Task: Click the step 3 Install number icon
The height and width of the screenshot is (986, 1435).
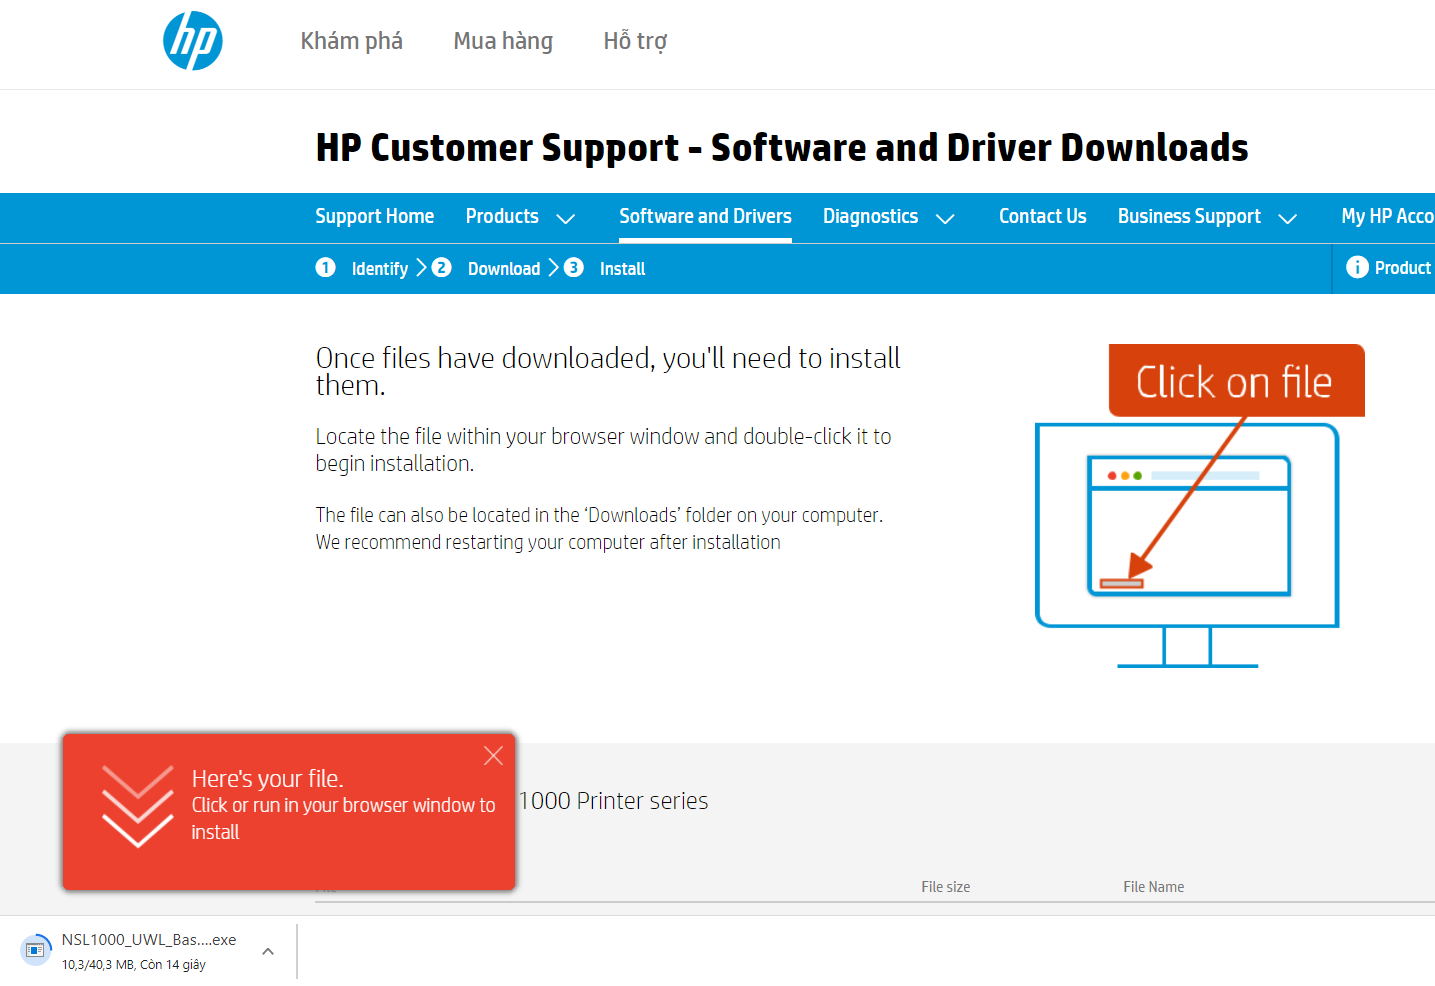Action: tap(574, 267)
